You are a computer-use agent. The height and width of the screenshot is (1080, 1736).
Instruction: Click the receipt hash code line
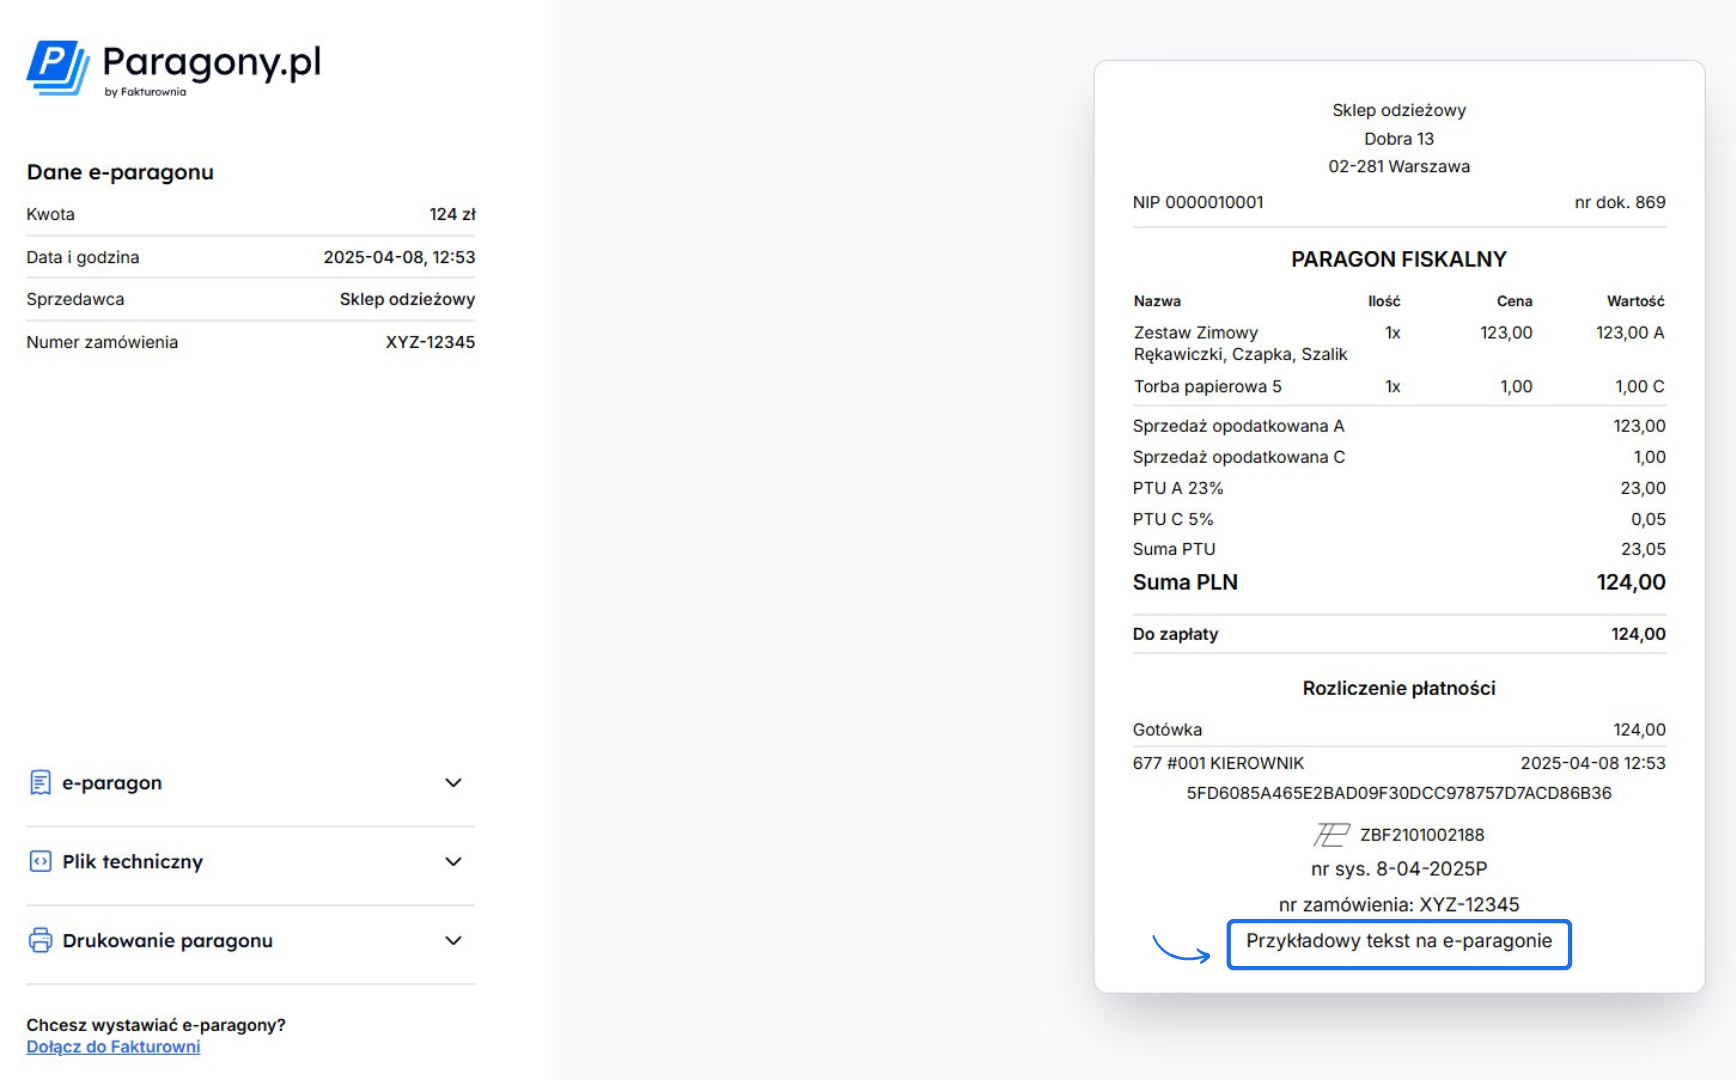point(1398,793)
